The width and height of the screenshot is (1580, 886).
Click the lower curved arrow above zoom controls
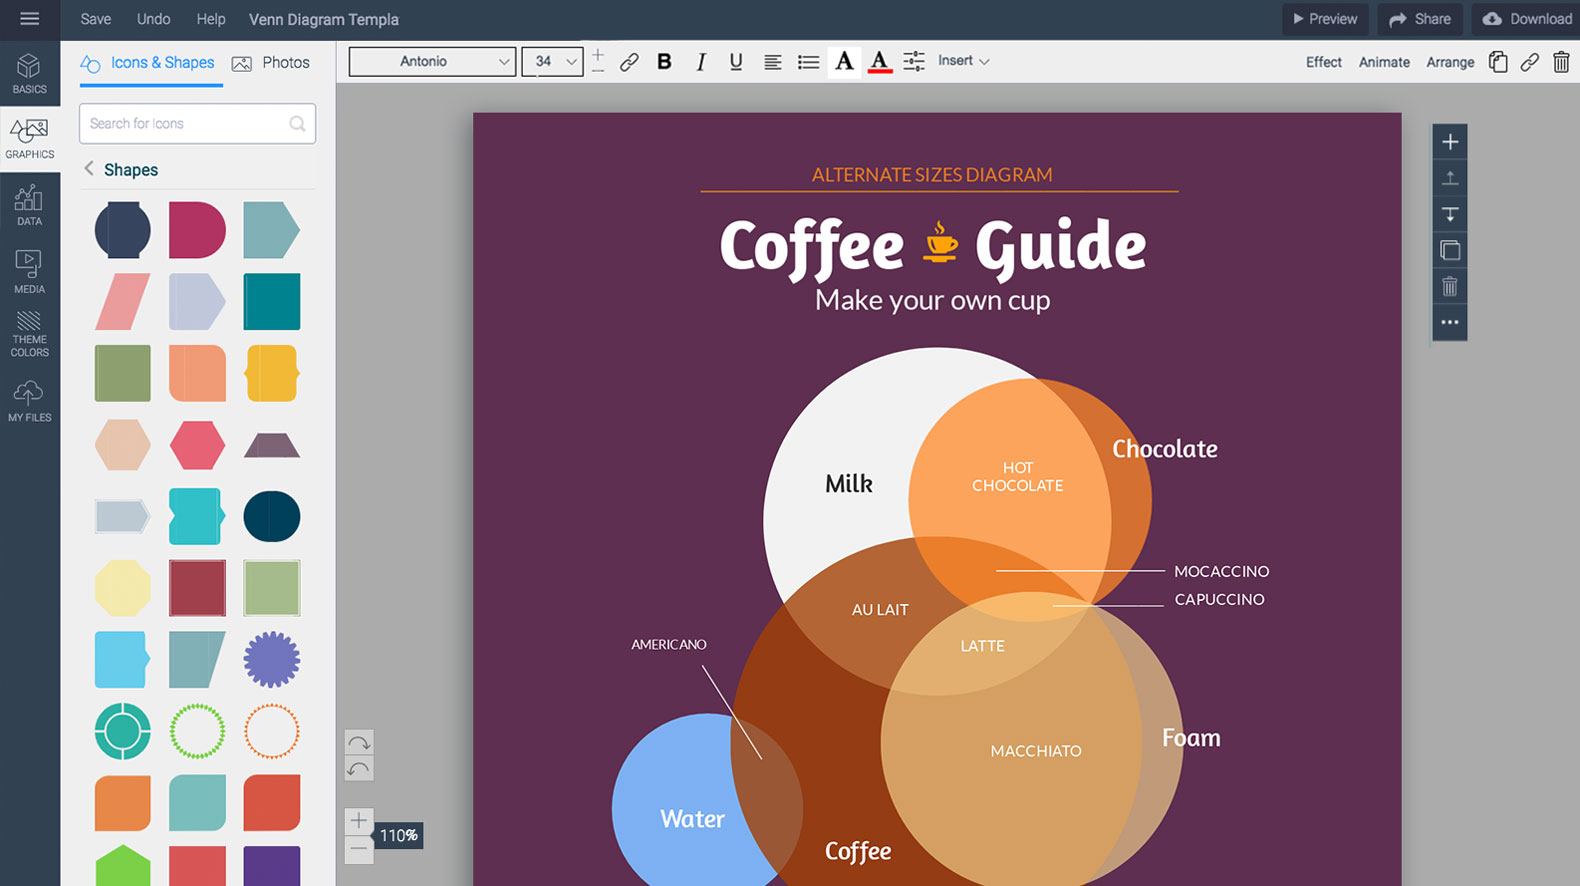coord(358,768)
